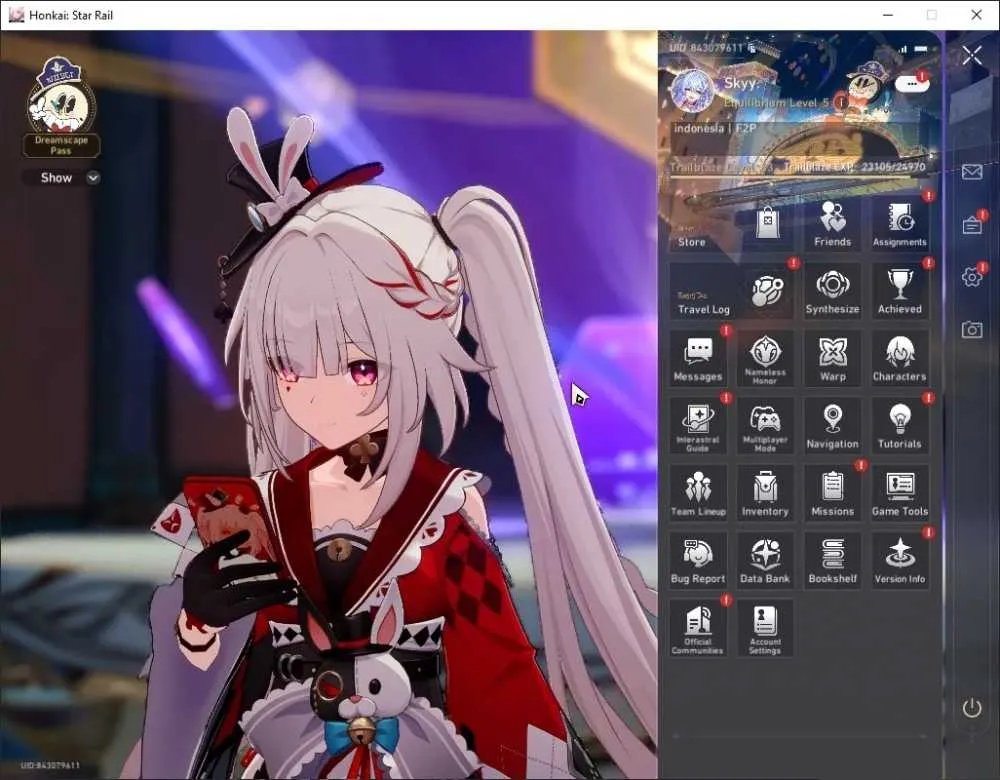The width and height of the screenshot is (1000, 780).
Task: Open Nameless Honor battle pass
Action: pyautogui.click(x=765, y=358)
